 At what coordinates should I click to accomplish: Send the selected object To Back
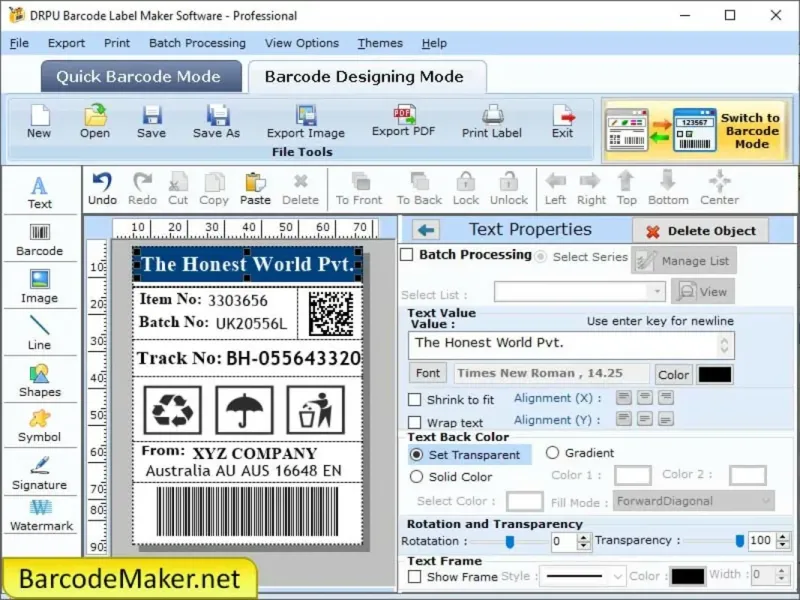[x=419, y=189]
